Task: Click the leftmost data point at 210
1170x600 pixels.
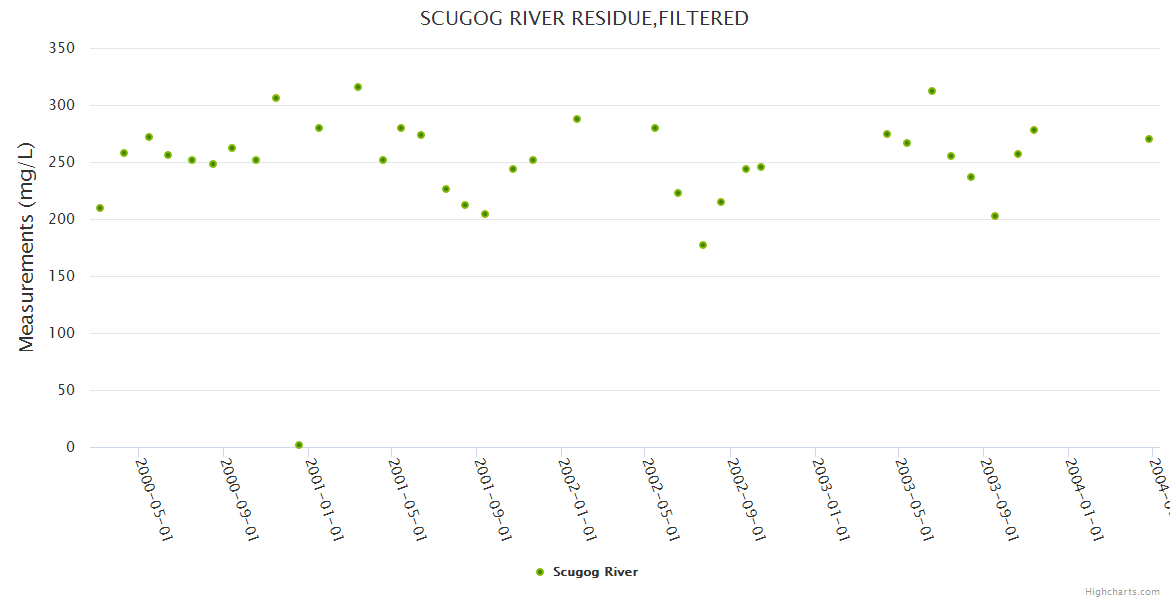Action: pos(100,208)
